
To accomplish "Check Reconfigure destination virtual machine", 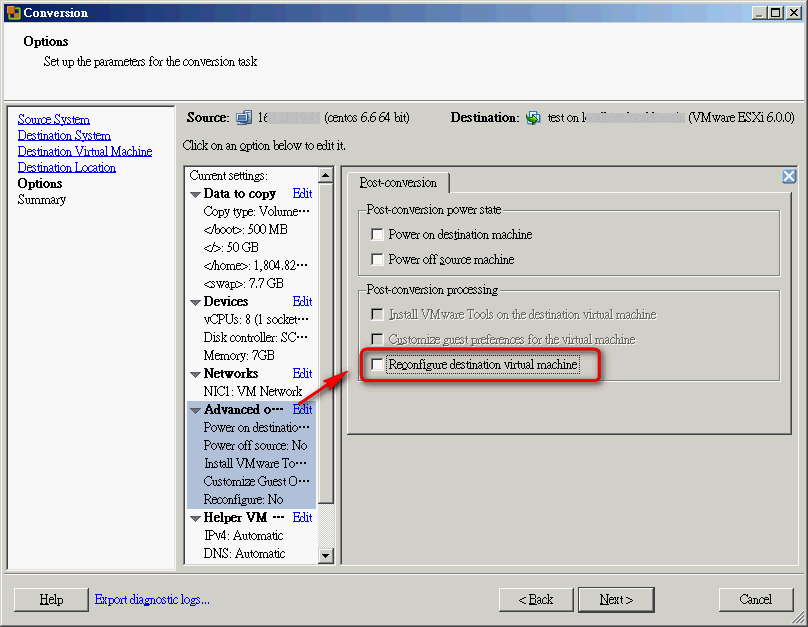I will 377,364.
